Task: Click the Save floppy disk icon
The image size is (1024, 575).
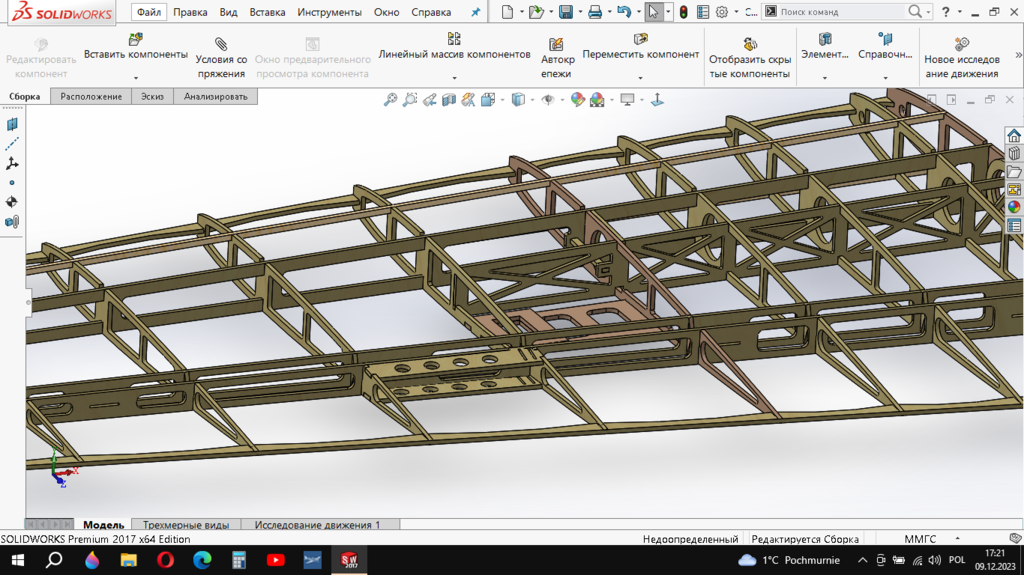Action: coord(565,12)
